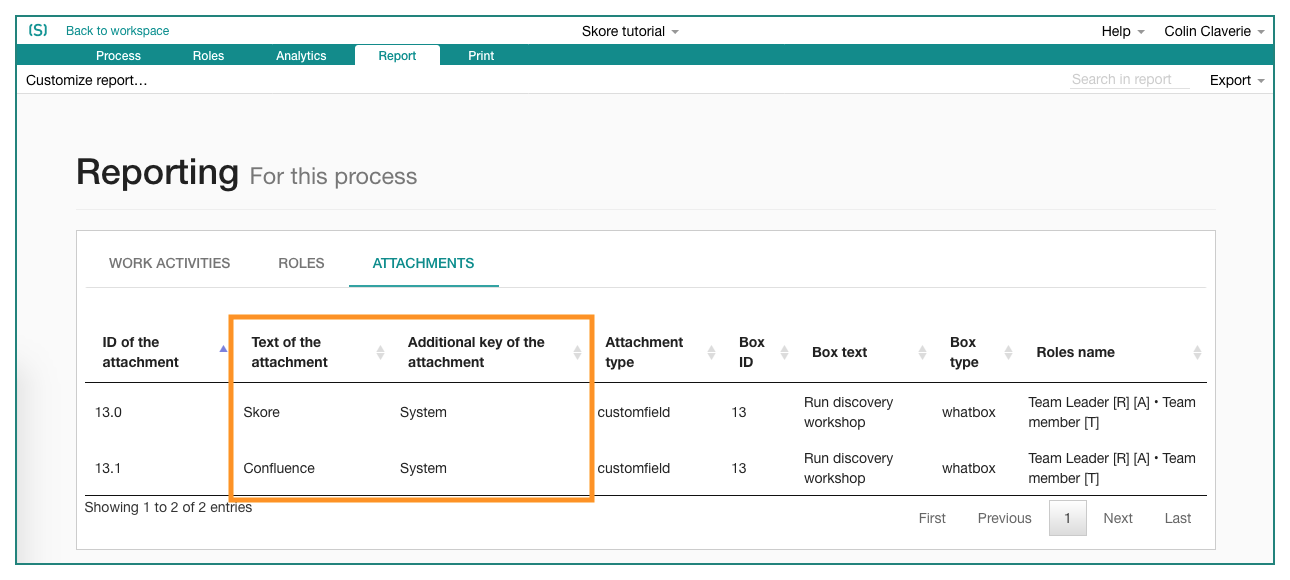Switch to the Analytics tab

[301, 56]
